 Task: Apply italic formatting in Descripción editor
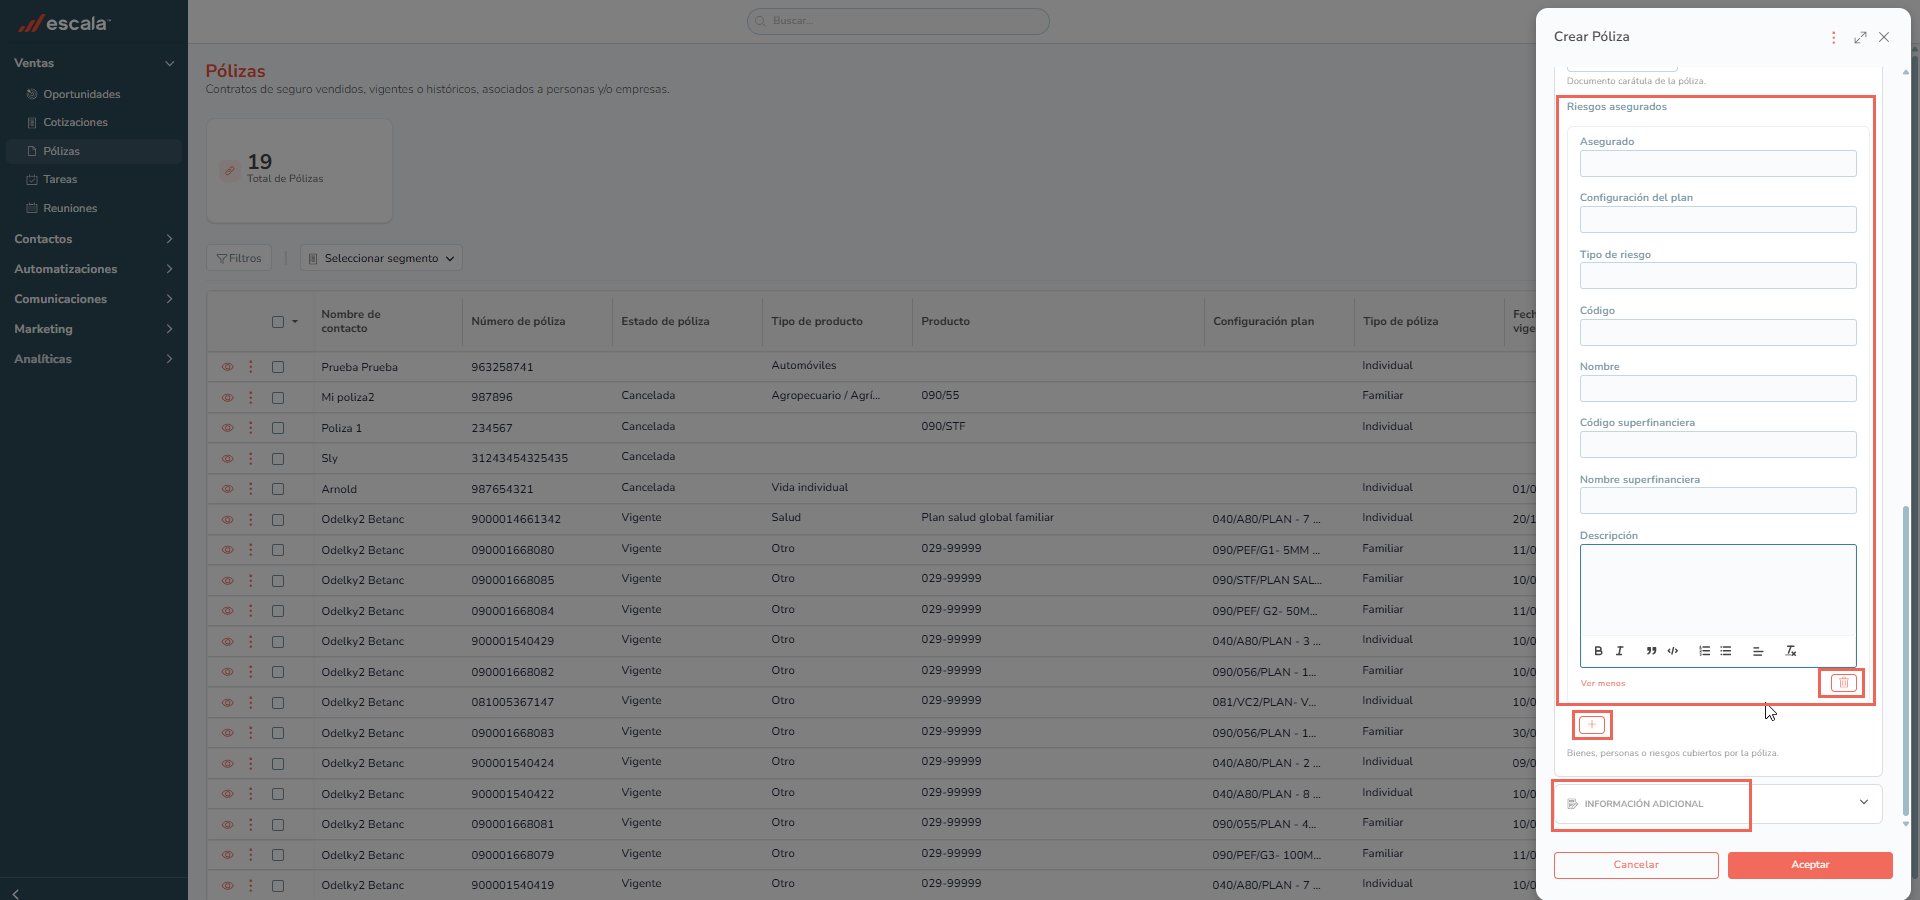pyautogui.click(x=1619, y=651)
